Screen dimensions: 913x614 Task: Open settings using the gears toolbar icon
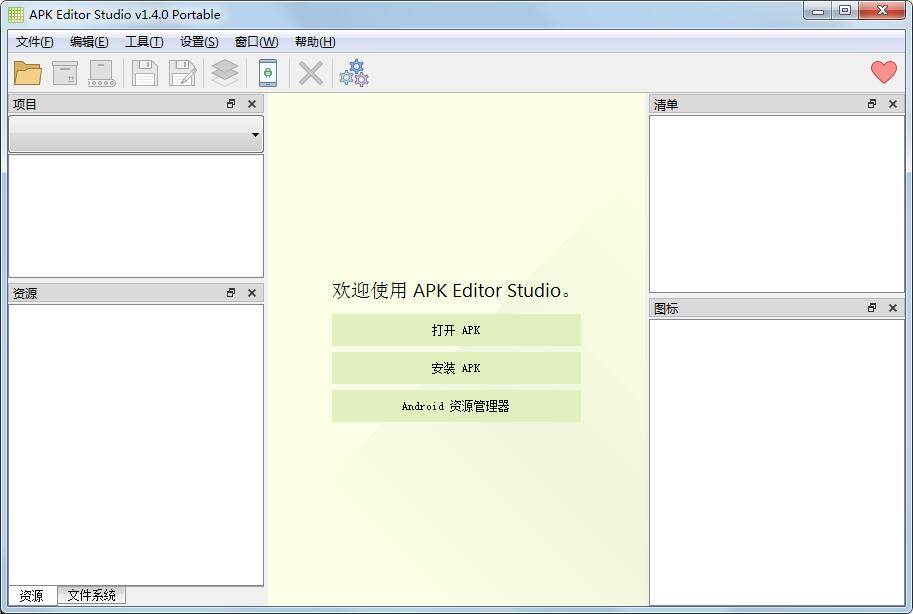pyautogui.click(x=353, y=72)
